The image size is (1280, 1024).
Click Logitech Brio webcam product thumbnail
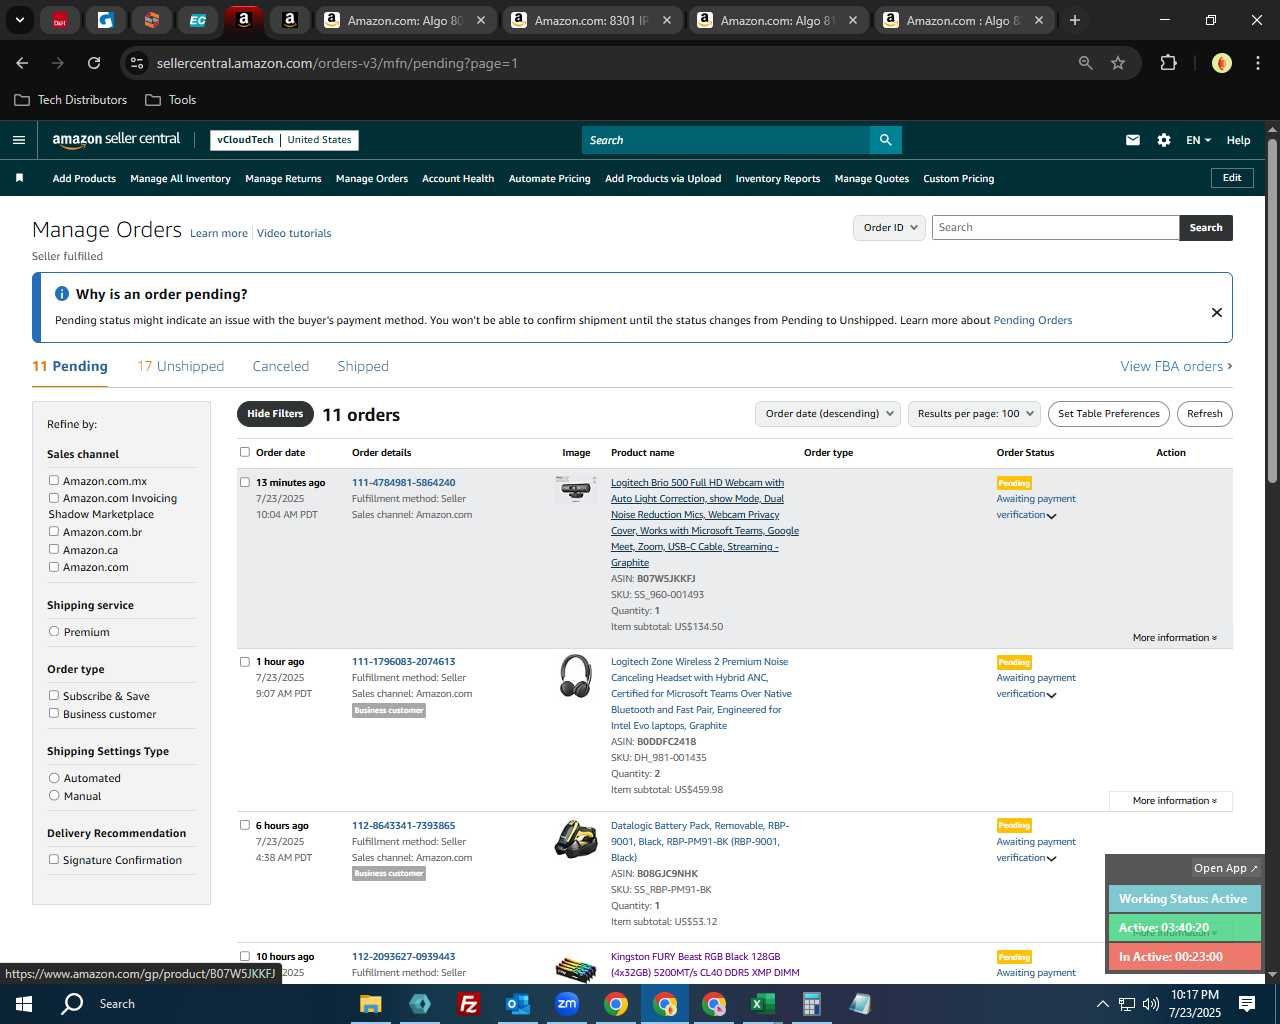click(575, 490)
